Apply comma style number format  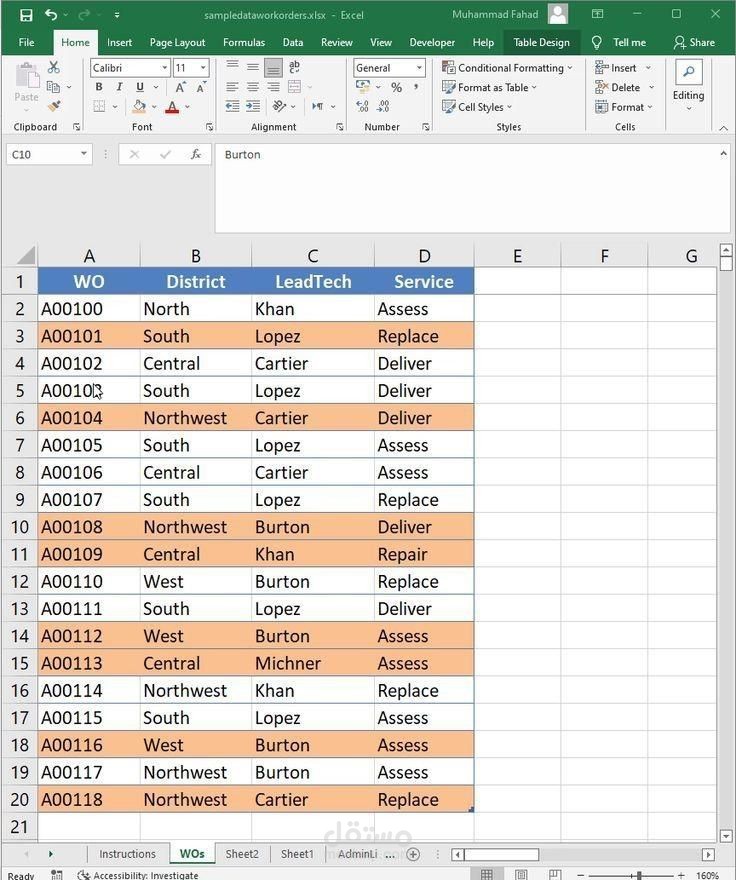pyautogui.click(x=416, y=88)
